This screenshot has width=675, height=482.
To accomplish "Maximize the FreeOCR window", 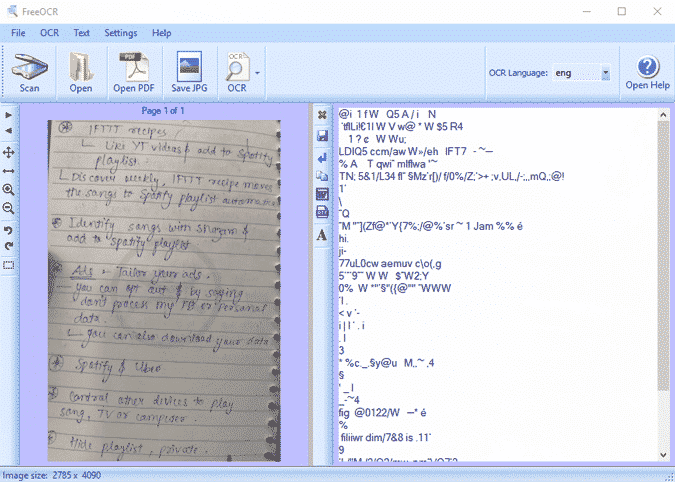I will point(622,11).
